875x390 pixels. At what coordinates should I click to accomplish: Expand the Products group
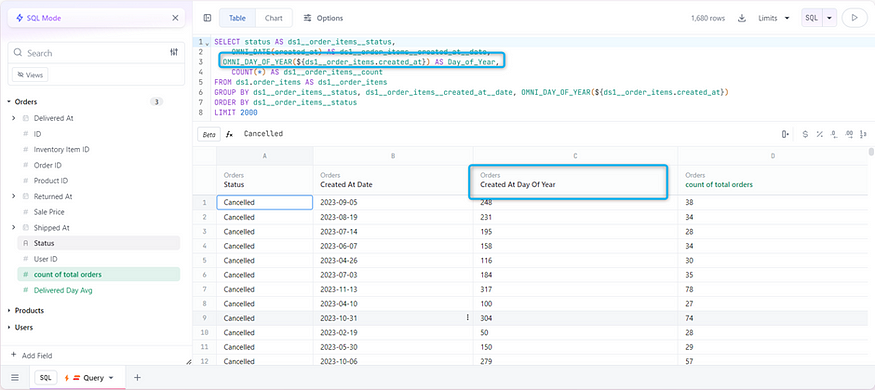point(9,311)
